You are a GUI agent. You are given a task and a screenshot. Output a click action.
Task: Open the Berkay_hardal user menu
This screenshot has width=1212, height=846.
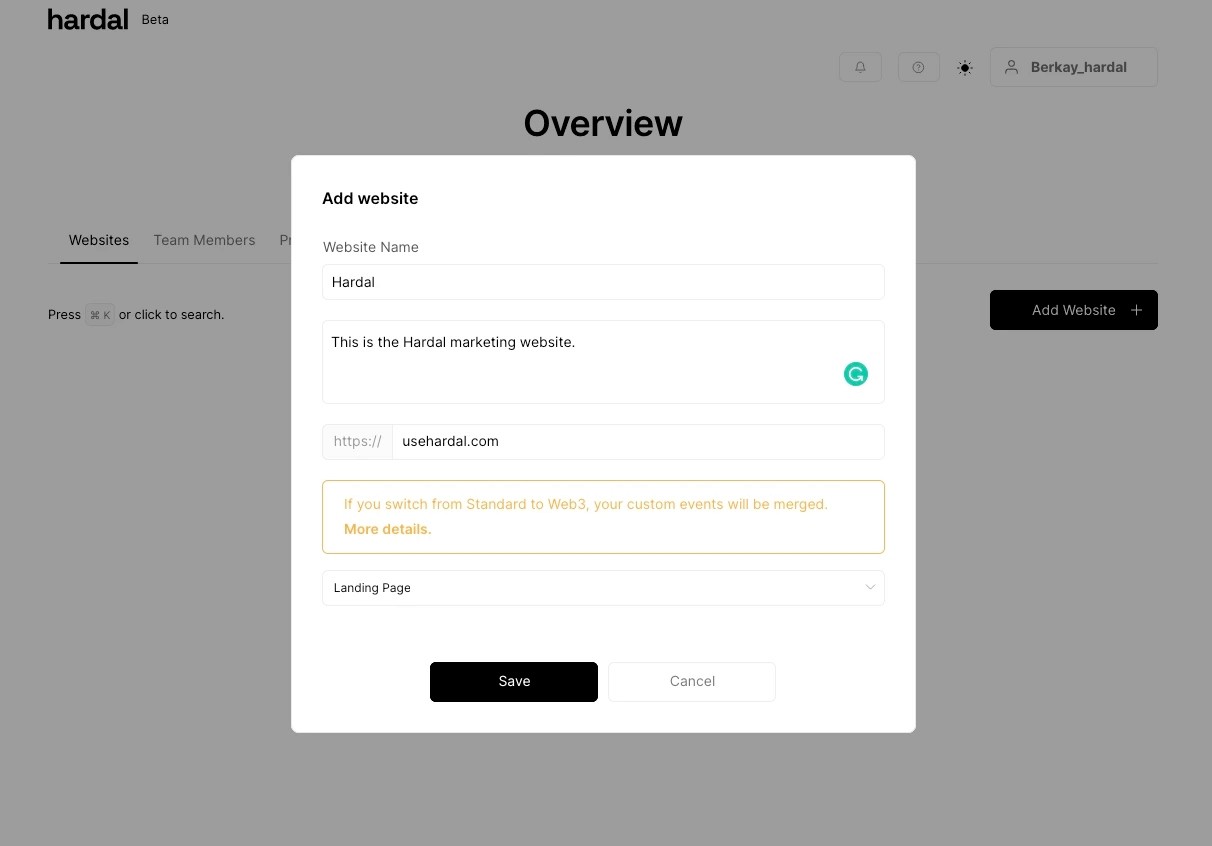1073,67
